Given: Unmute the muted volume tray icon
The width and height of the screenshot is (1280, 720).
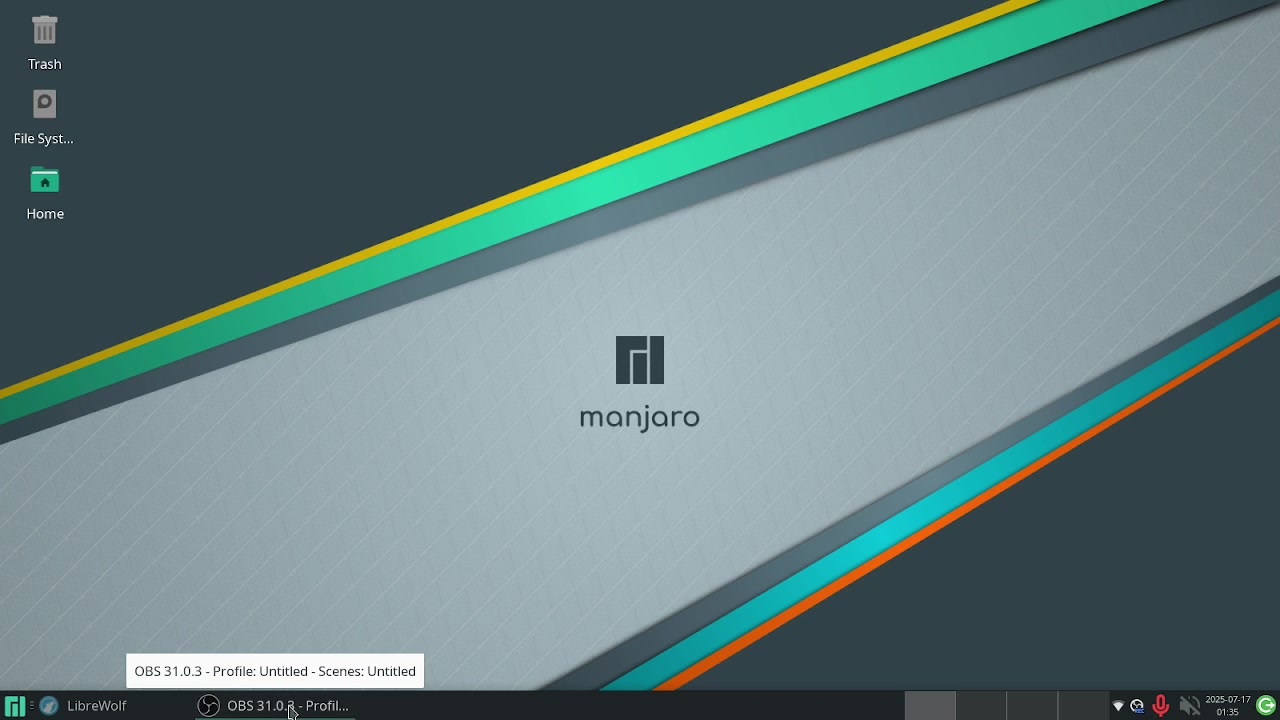Looking at the screenshot, I should click(1189, 706).
